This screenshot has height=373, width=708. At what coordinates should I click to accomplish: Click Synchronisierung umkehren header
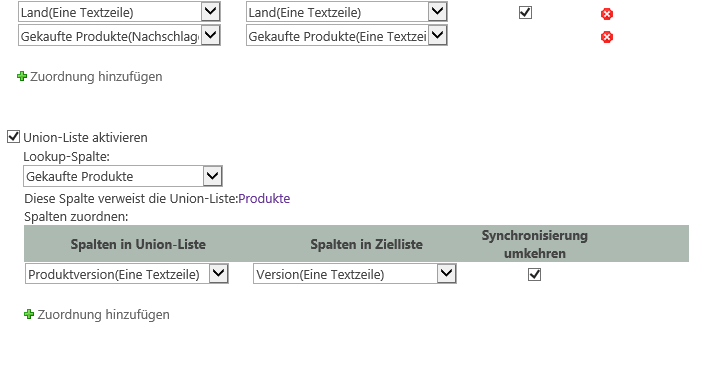(535, 244)
